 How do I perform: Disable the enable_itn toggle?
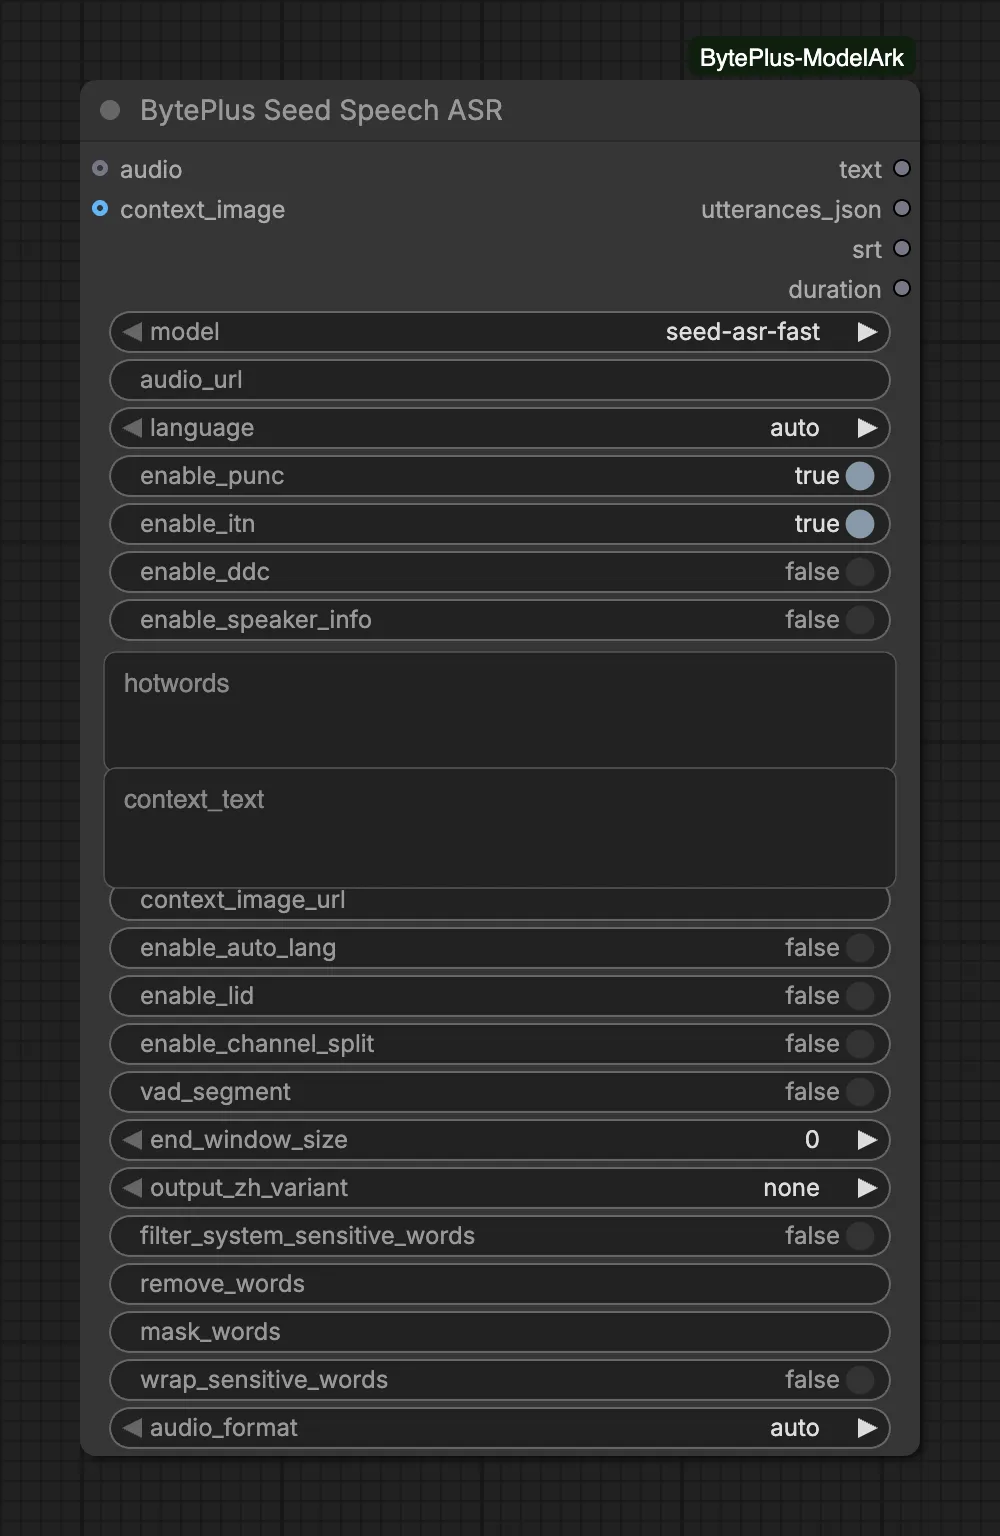click(x=860, y=524)
